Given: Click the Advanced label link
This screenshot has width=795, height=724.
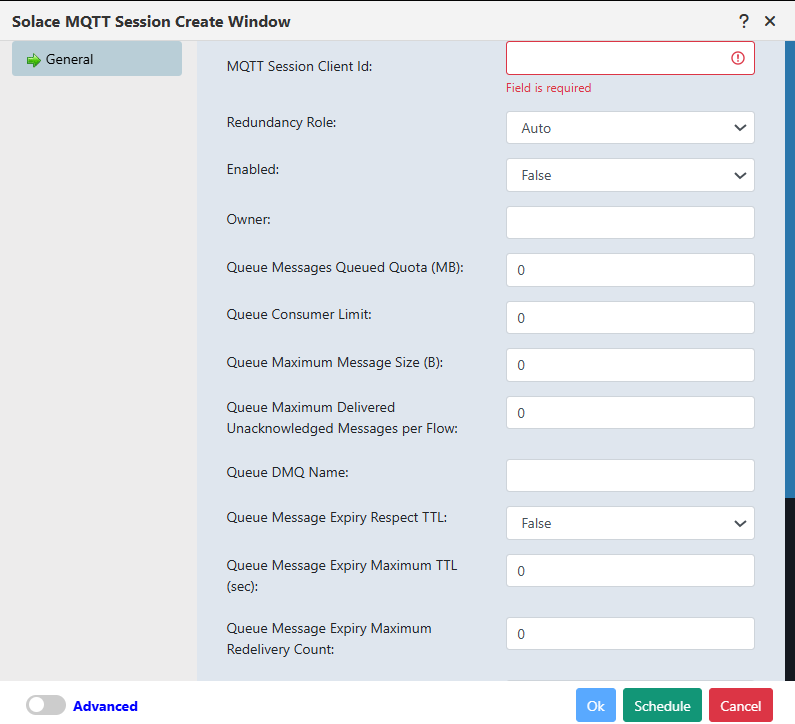Looking at the screenshot, I should (x=105, y=706).
